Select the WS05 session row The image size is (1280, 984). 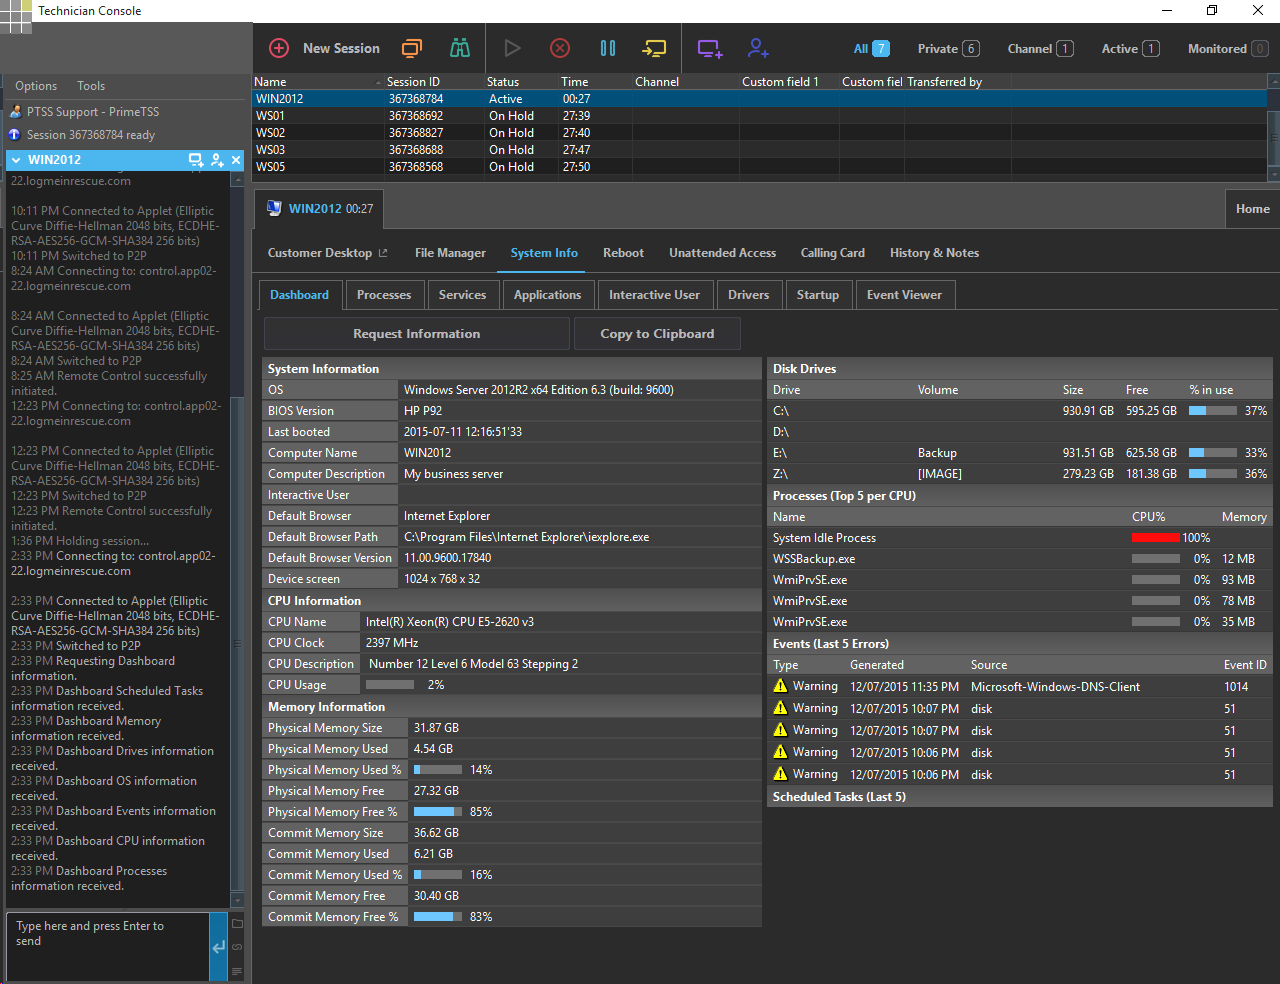[x=760, y=167]
